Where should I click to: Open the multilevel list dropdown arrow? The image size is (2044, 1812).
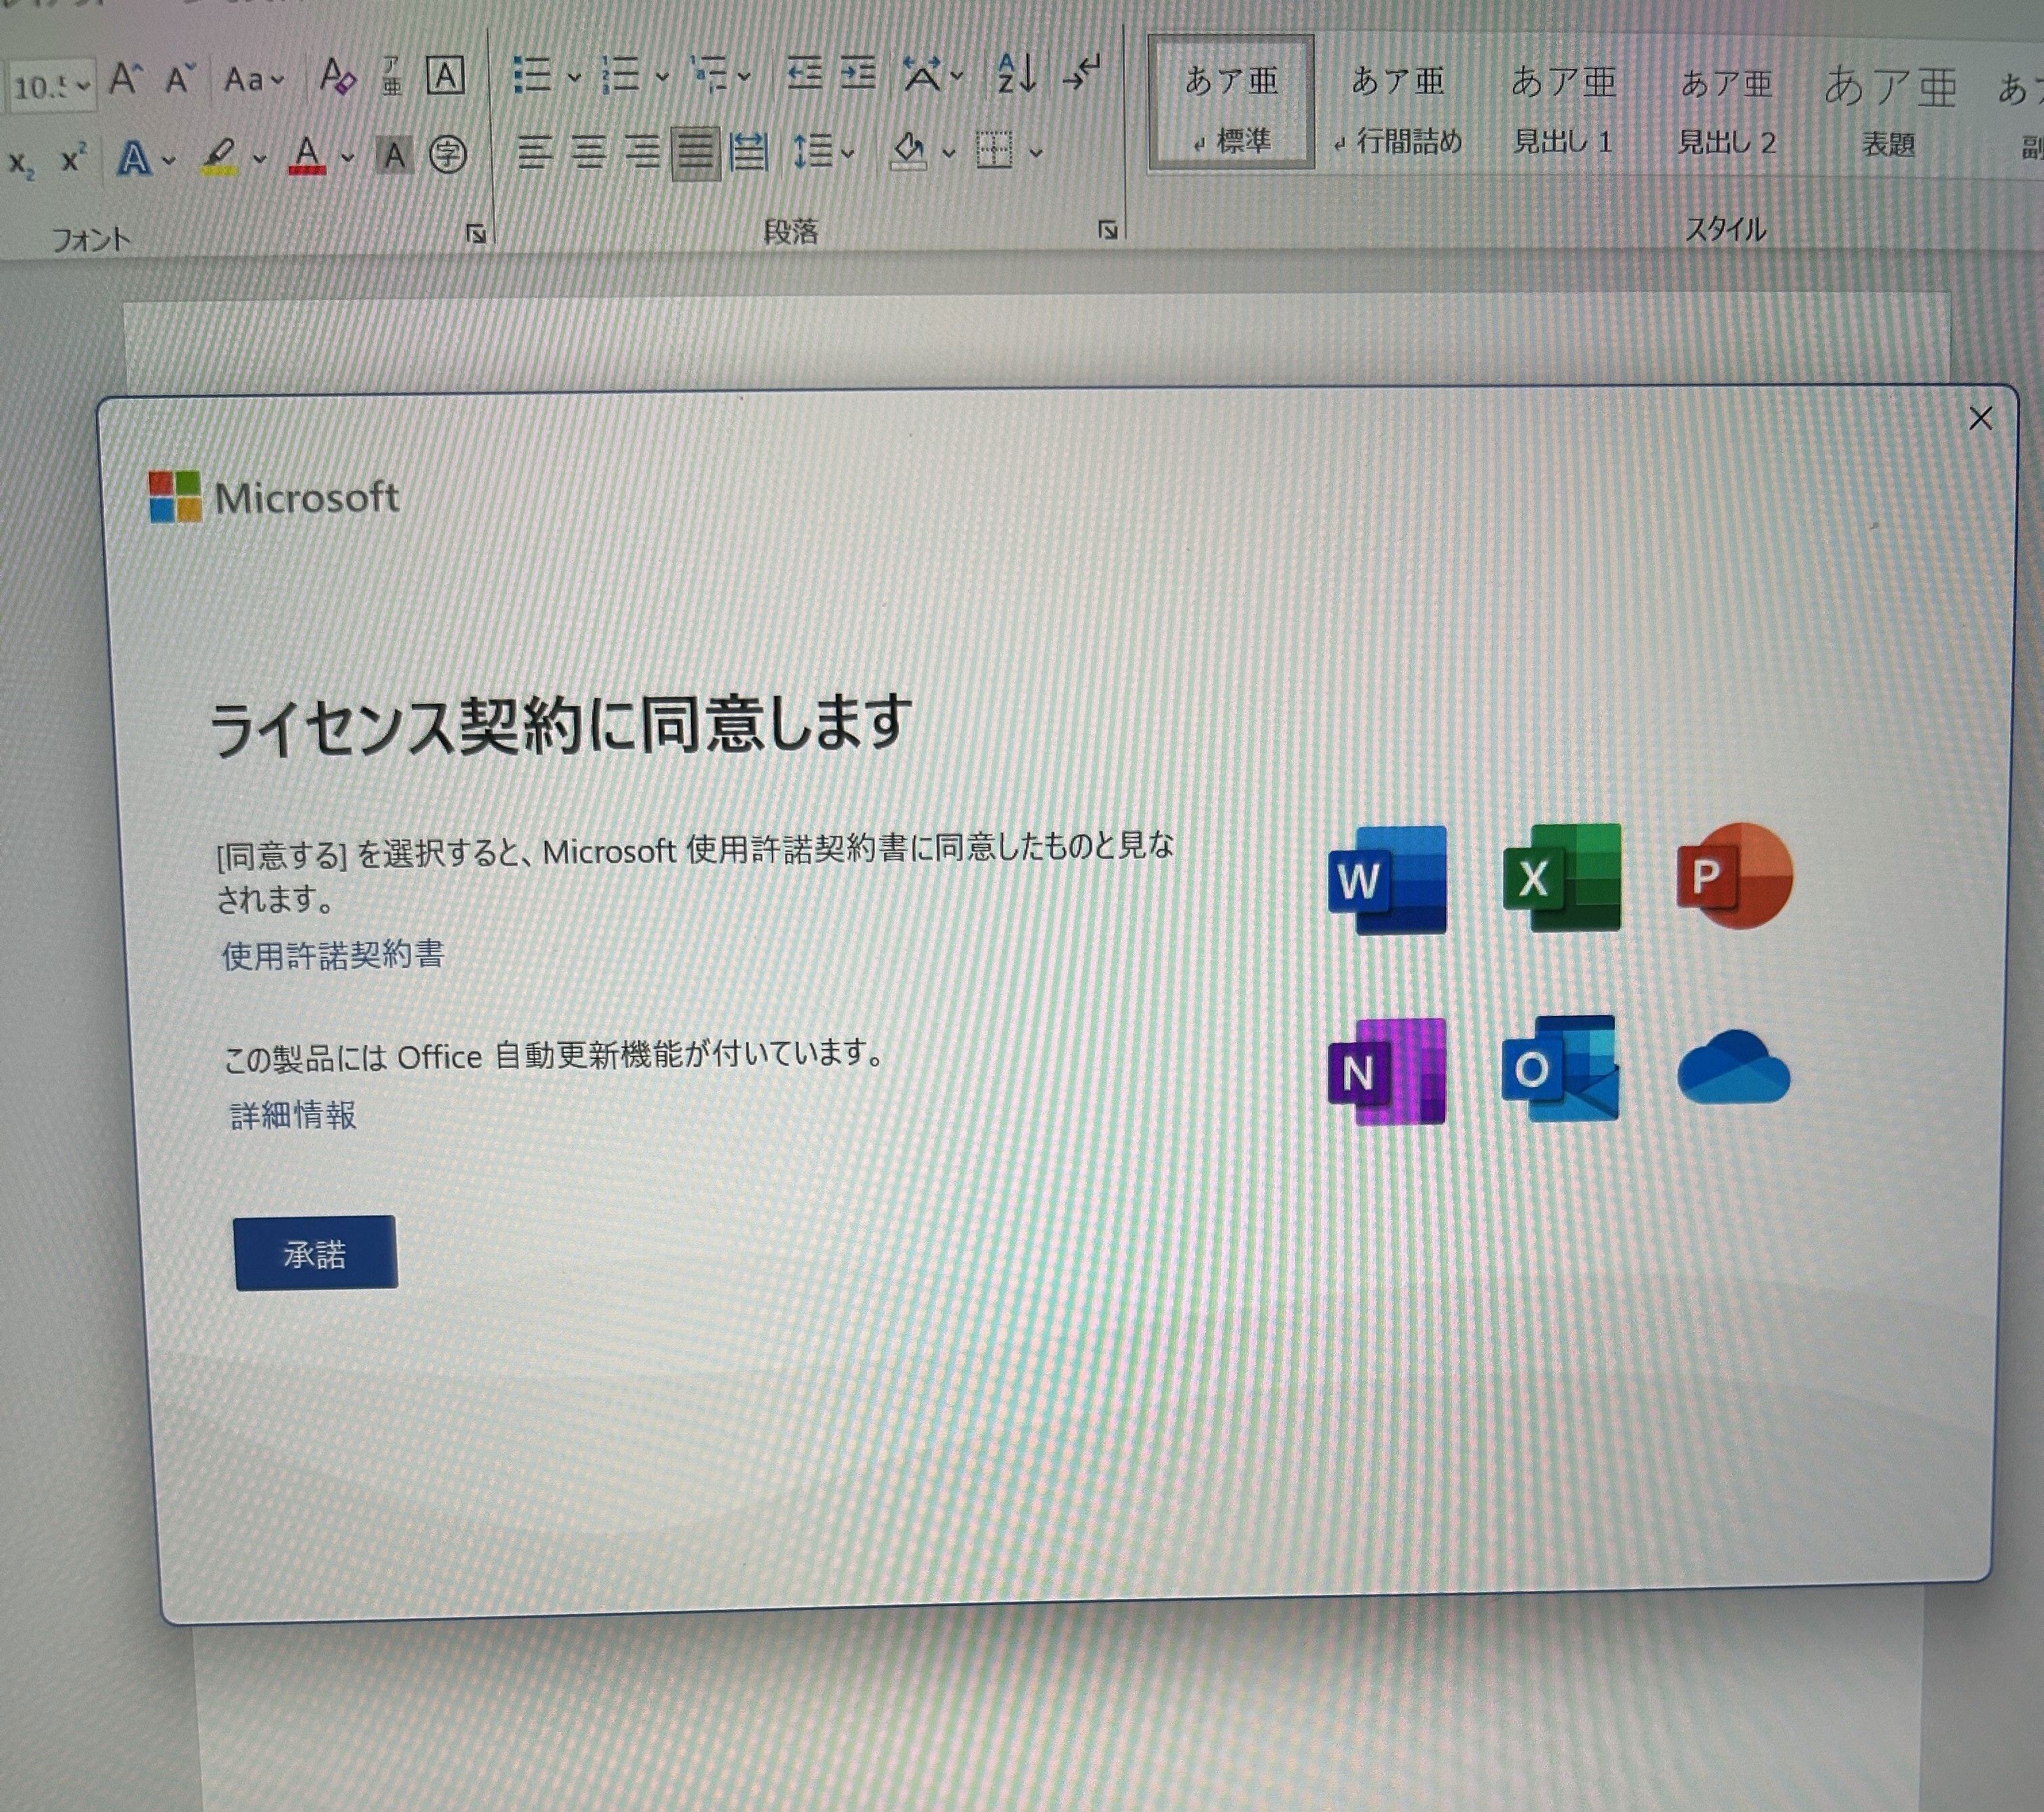(x=744, y=76)
